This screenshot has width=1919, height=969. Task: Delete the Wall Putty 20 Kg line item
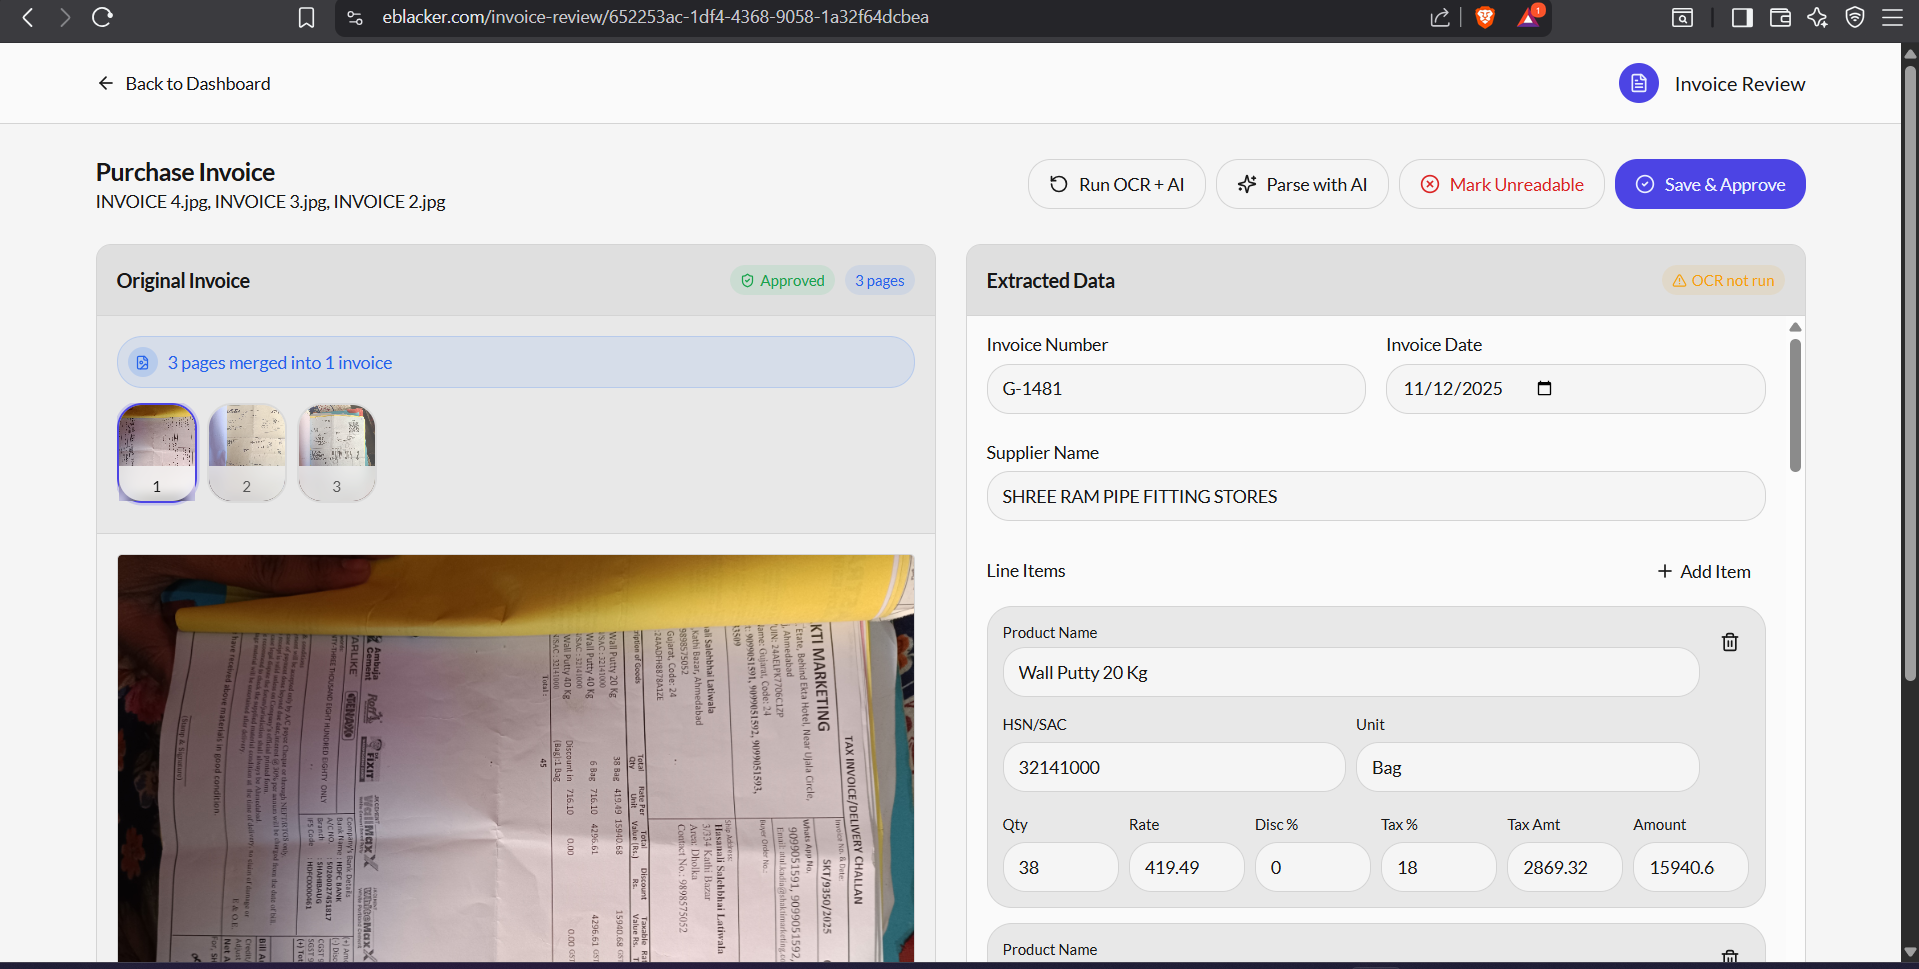[1730, 642]
